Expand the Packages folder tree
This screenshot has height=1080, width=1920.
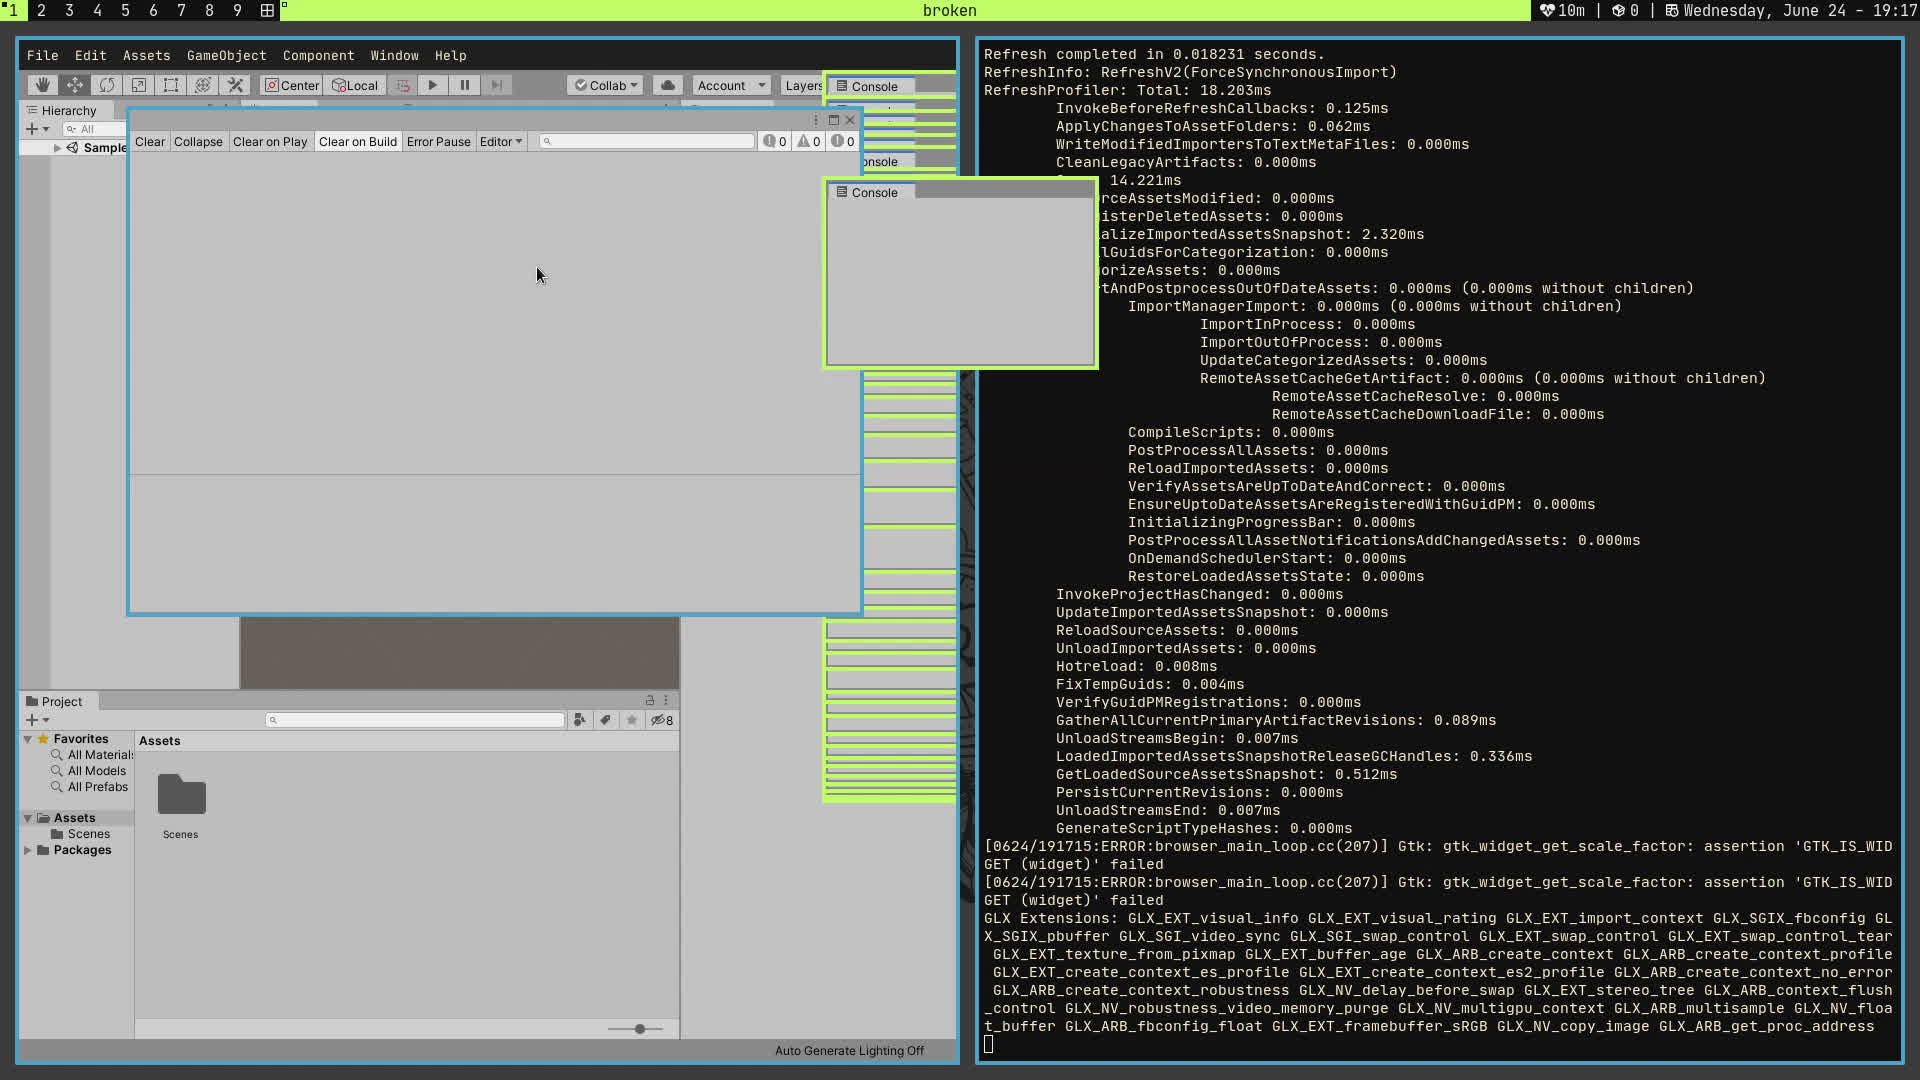pyautogui.click(x=28, y=850)
